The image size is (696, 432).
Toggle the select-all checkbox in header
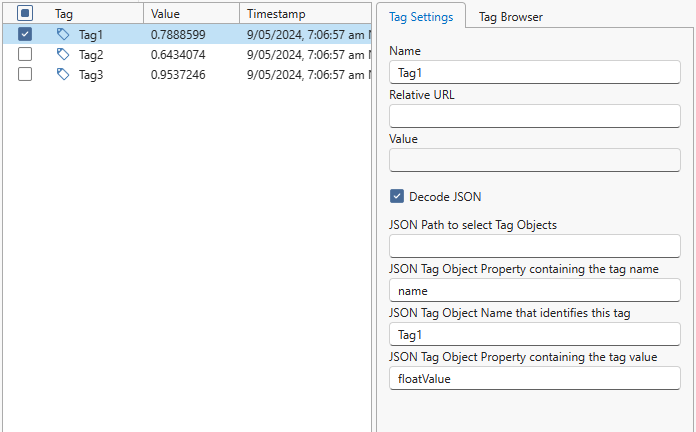click(25, 14)
